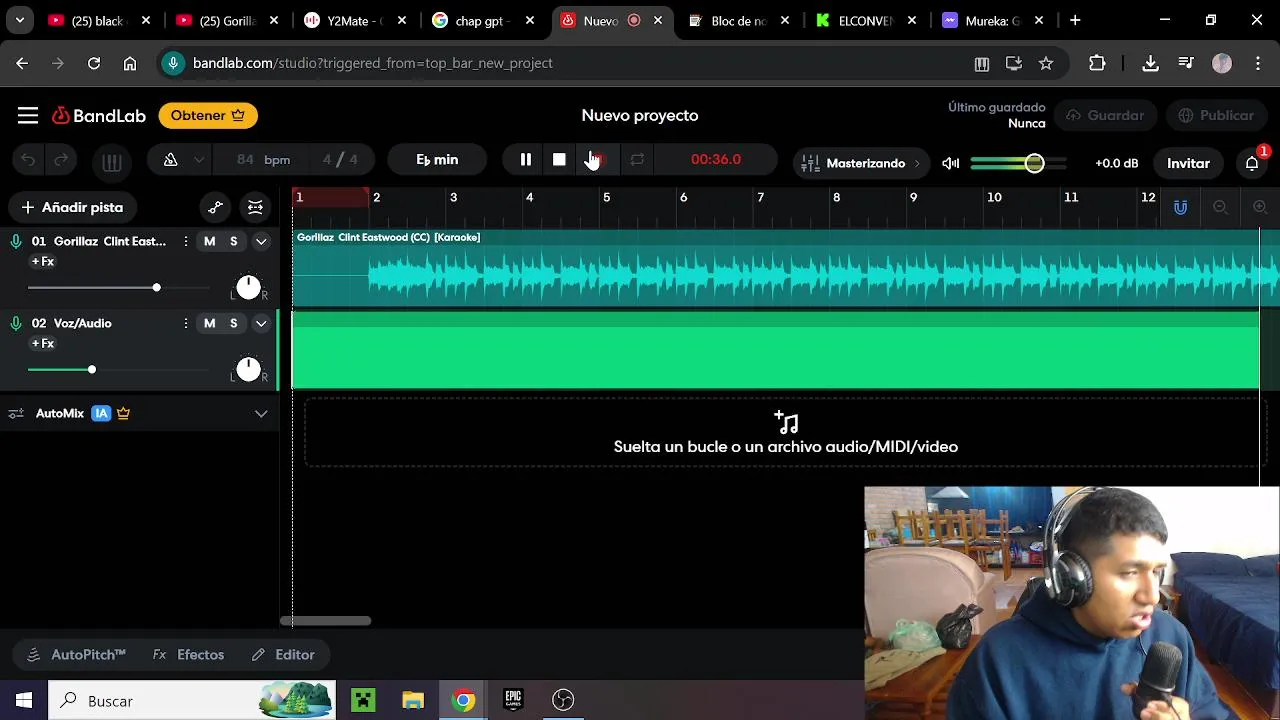Mute the Voz/Audio track
1280x720 pixels.
pos(209,323)
